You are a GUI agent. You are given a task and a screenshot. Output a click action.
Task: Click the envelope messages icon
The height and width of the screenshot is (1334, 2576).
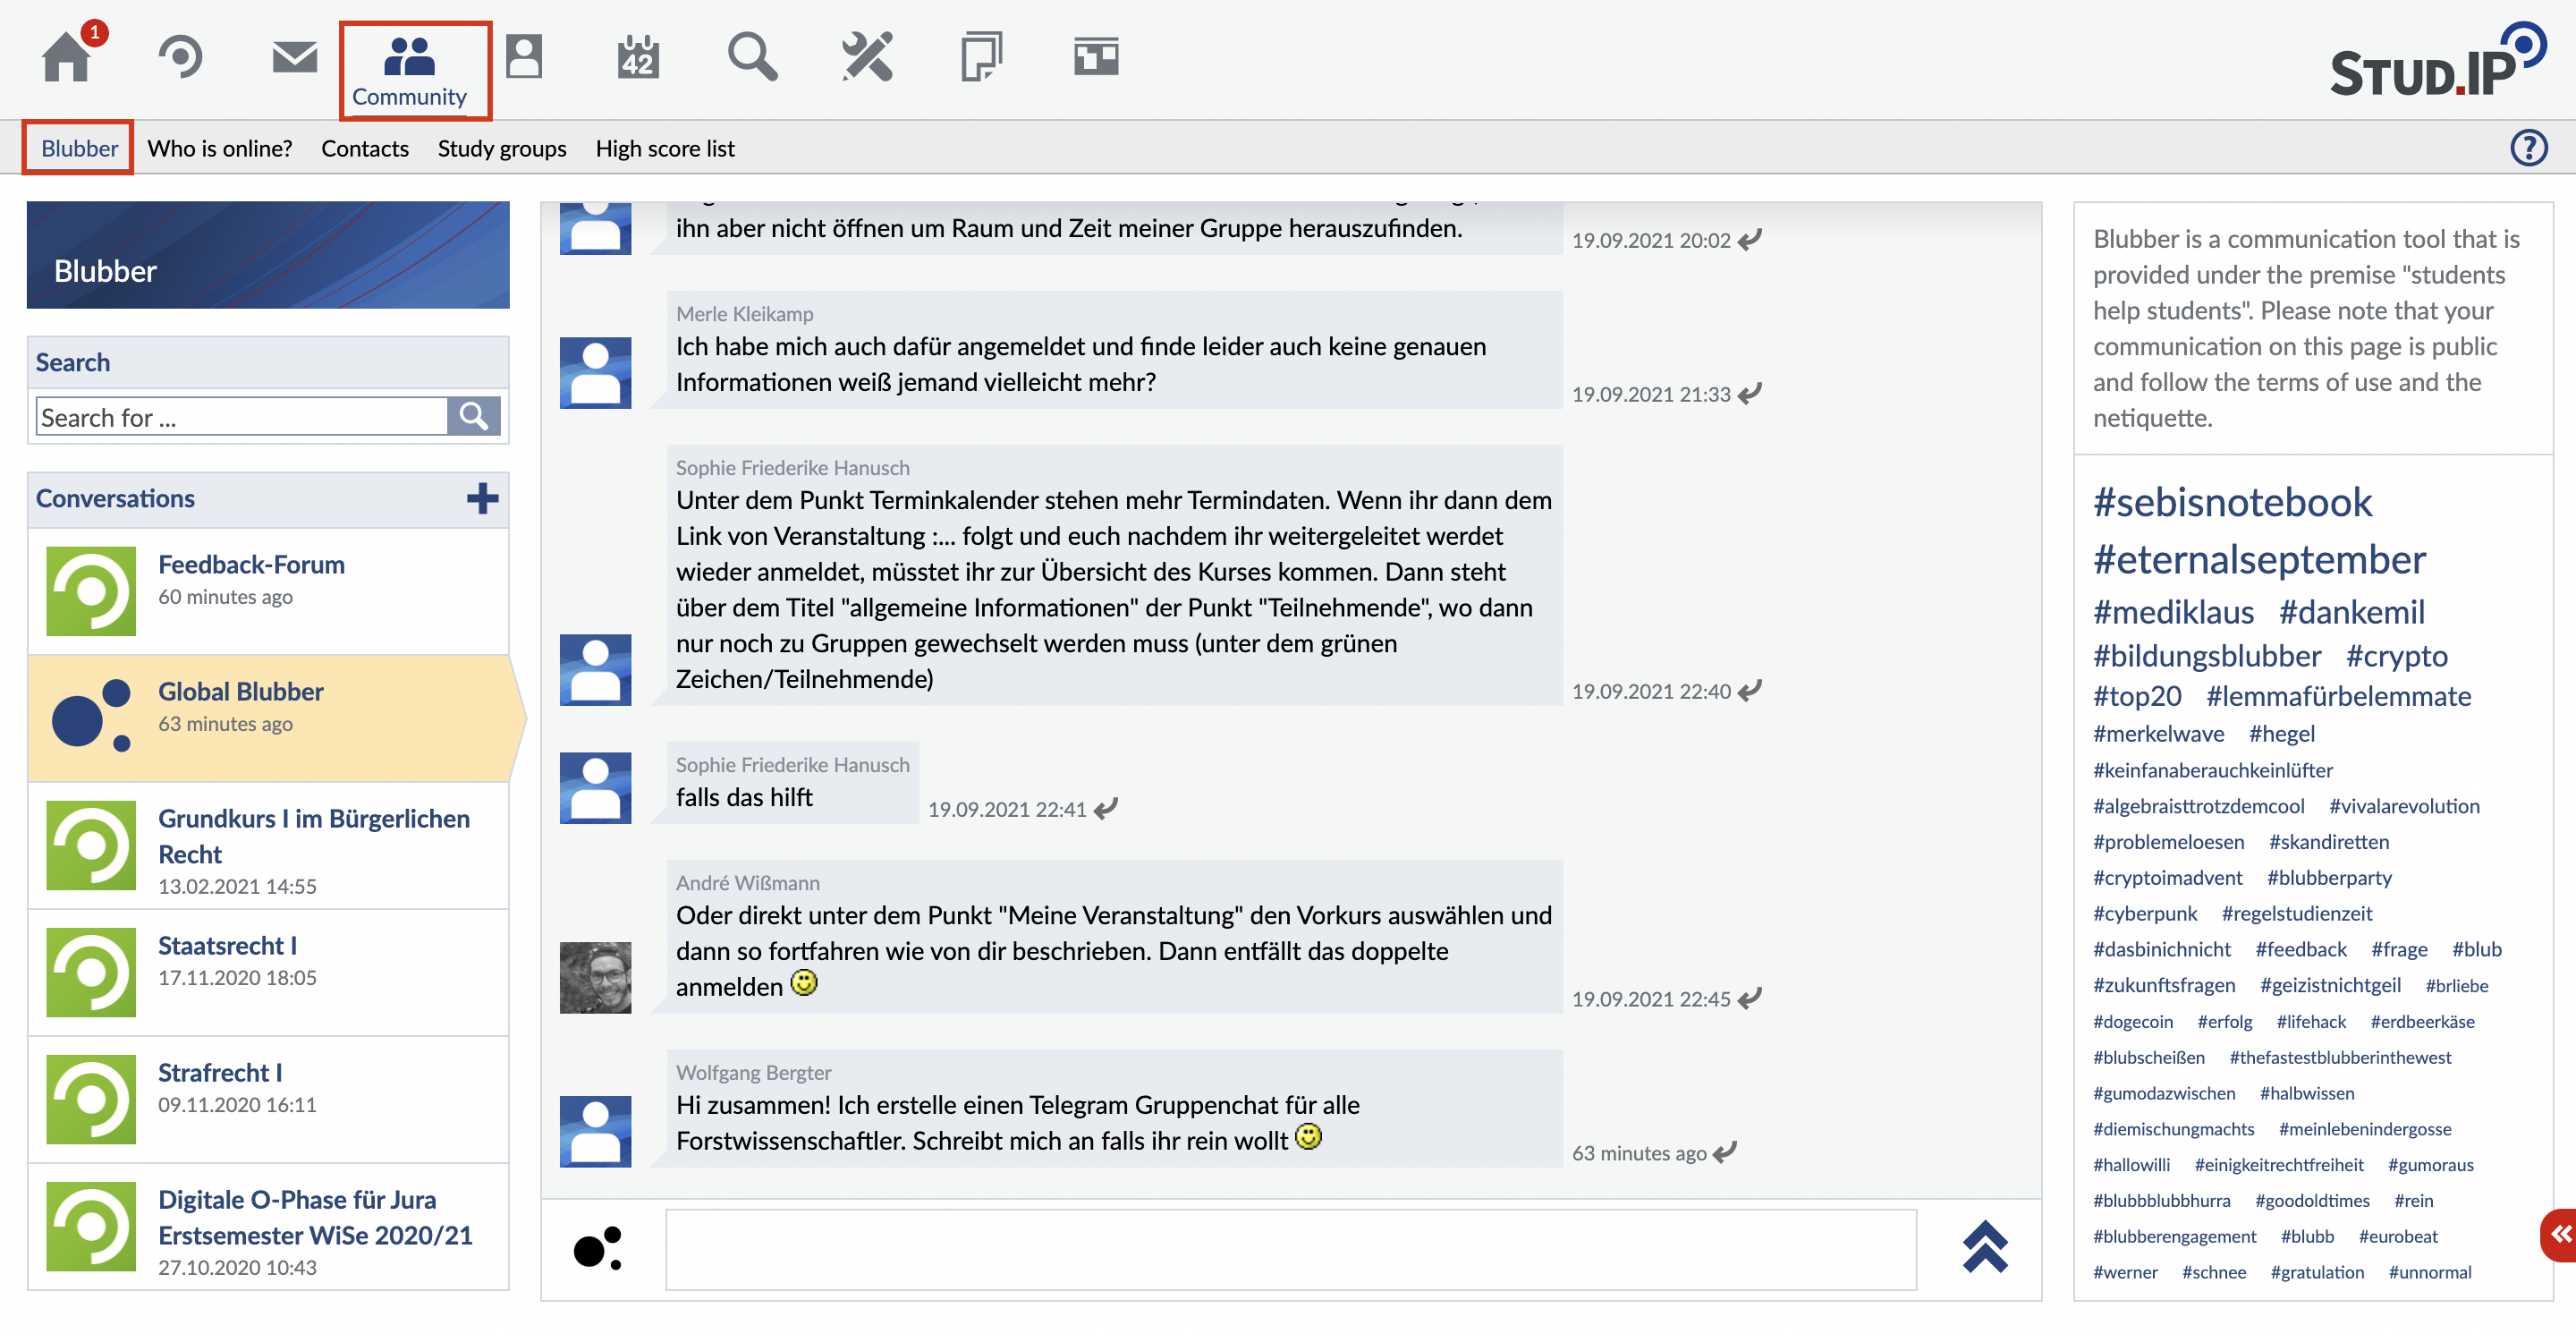tap(294, 57)
